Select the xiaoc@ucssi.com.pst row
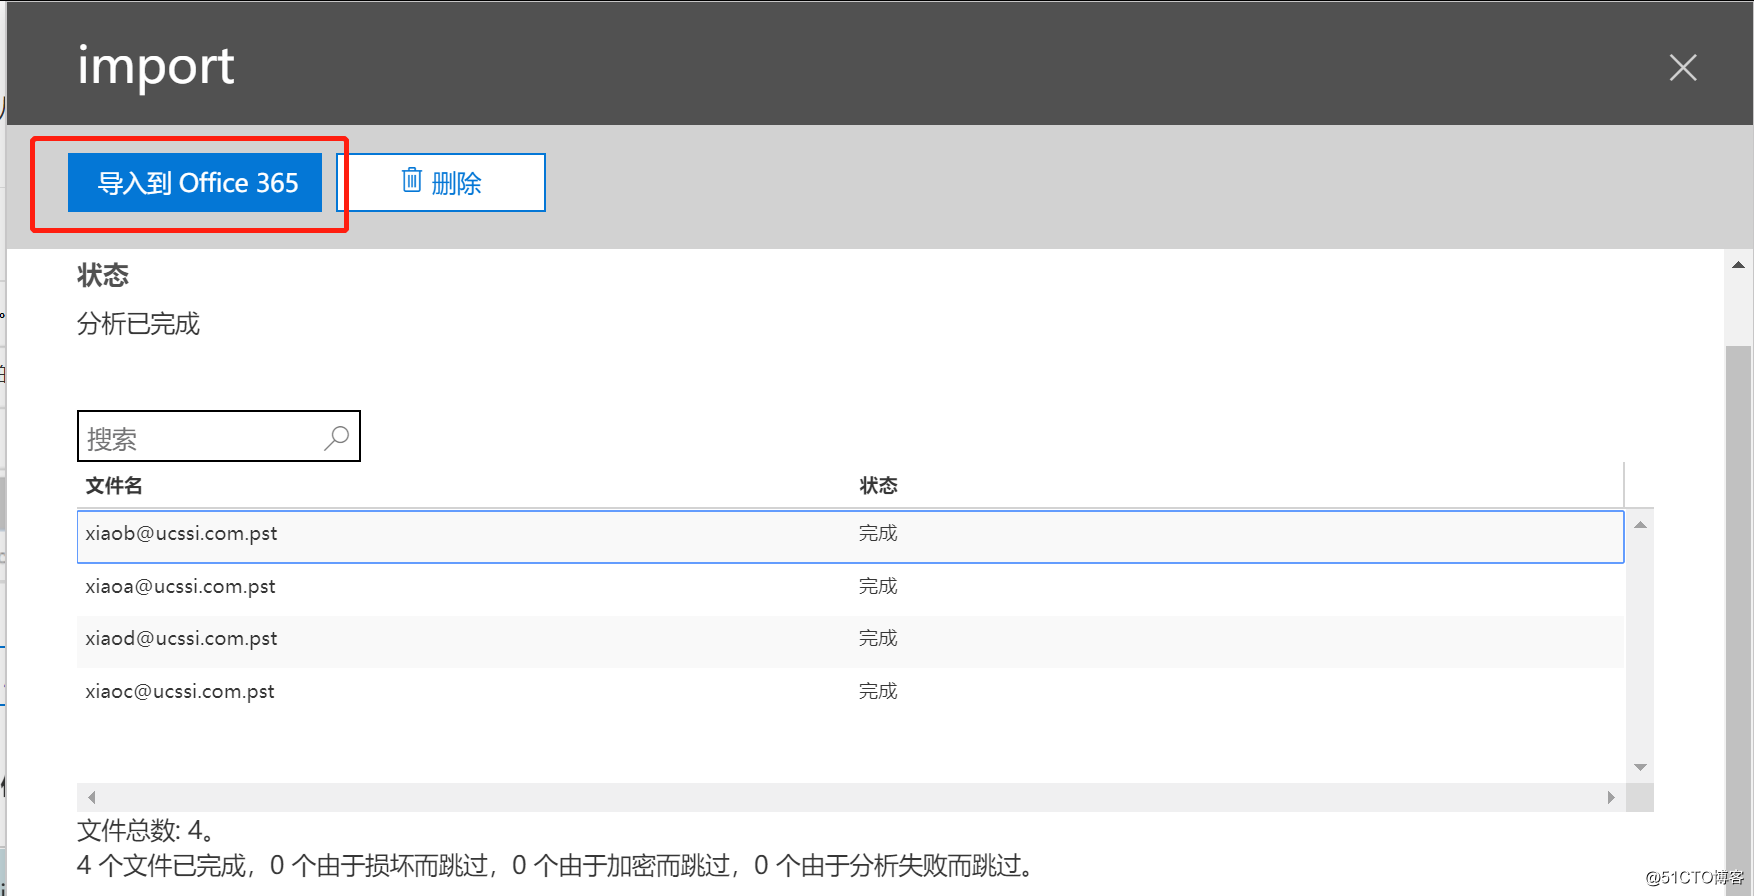 point(850,693)
